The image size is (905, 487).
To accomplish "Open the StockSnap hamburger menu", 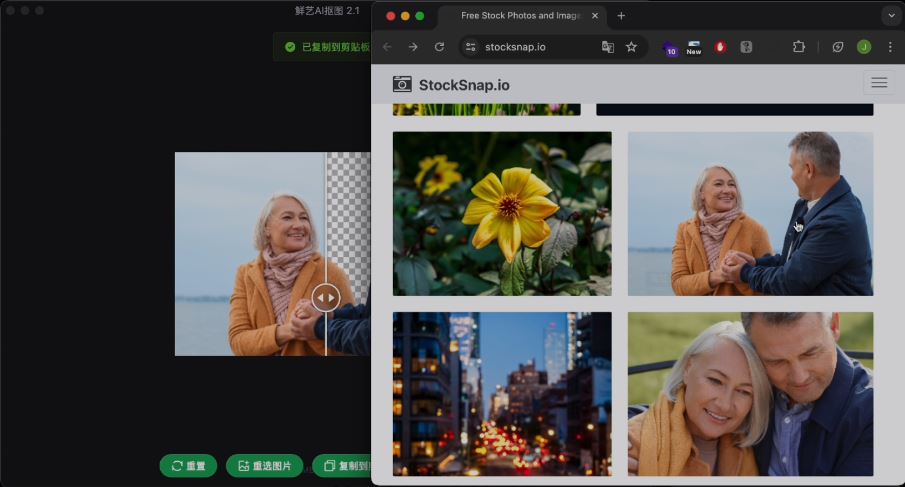I will coord(878,84).
